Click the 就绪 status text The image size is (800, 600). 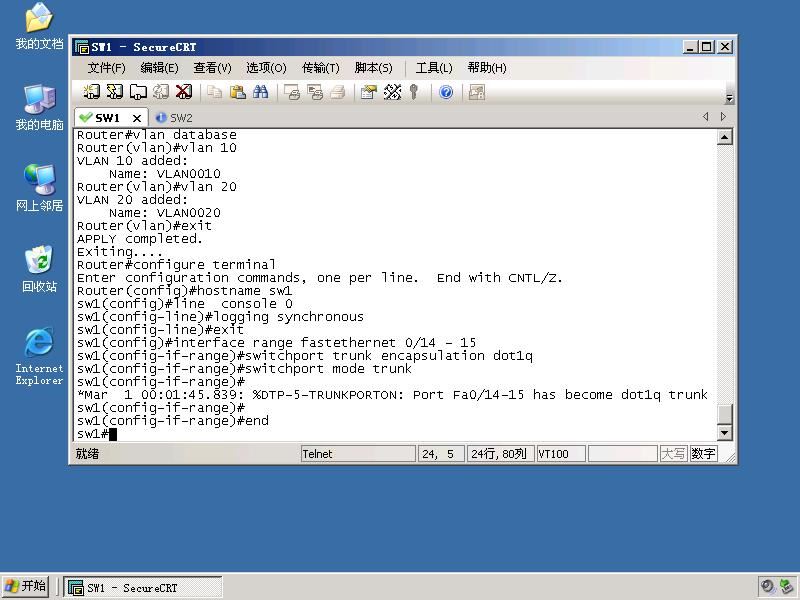(x=87, y=454)
